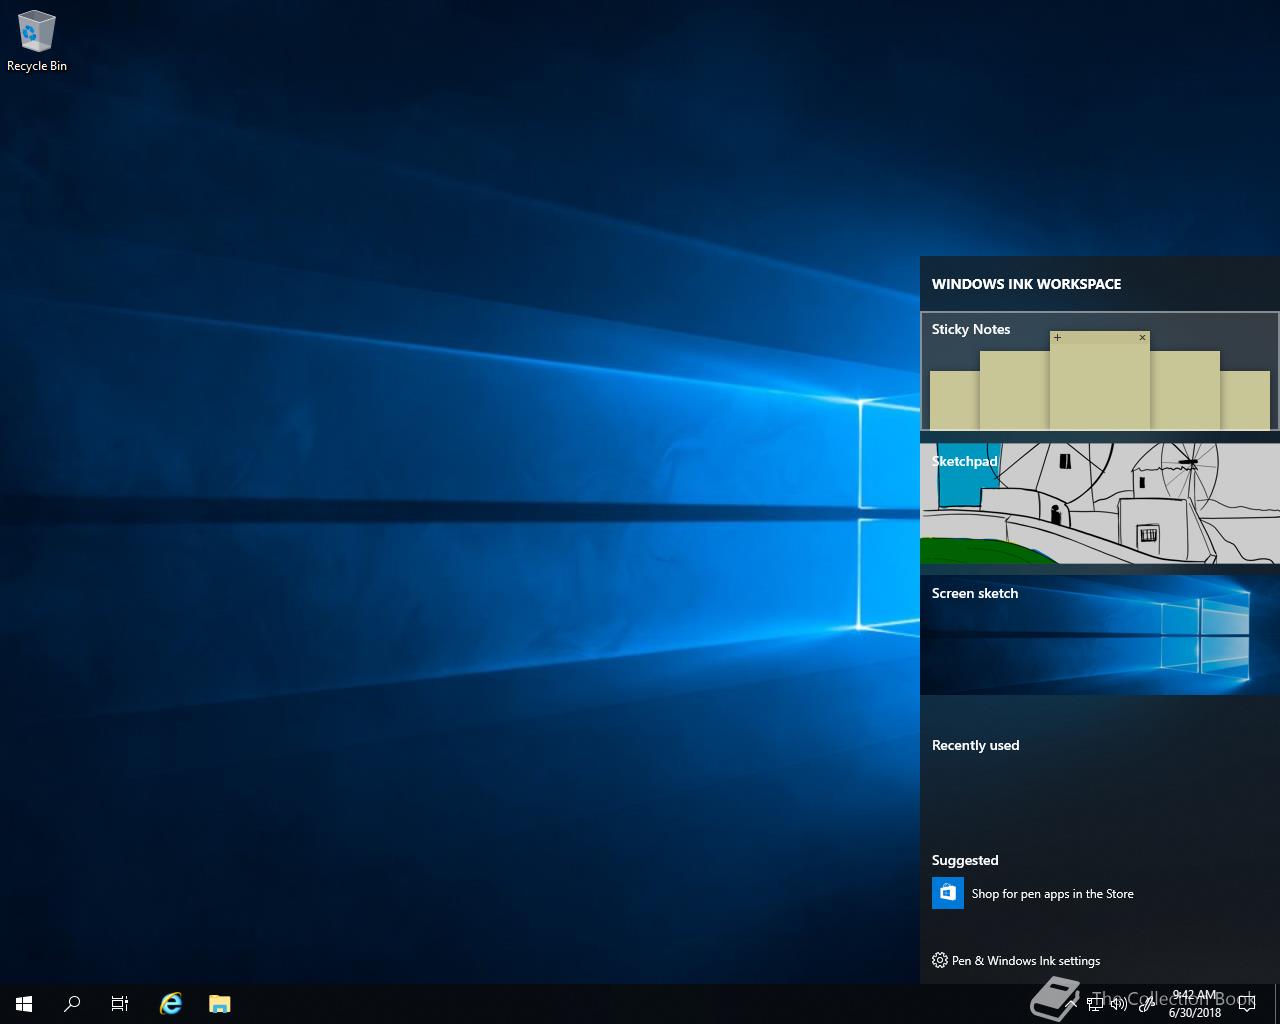Screen dimensions: 1280x1024
Task: Open Task View on the taskbar
Action: tap(120, 1004)
